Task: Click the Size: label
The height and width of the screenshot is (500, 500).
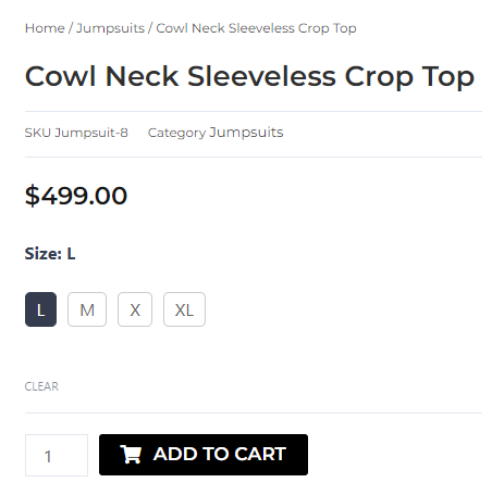Action: (x=43, y=254)
